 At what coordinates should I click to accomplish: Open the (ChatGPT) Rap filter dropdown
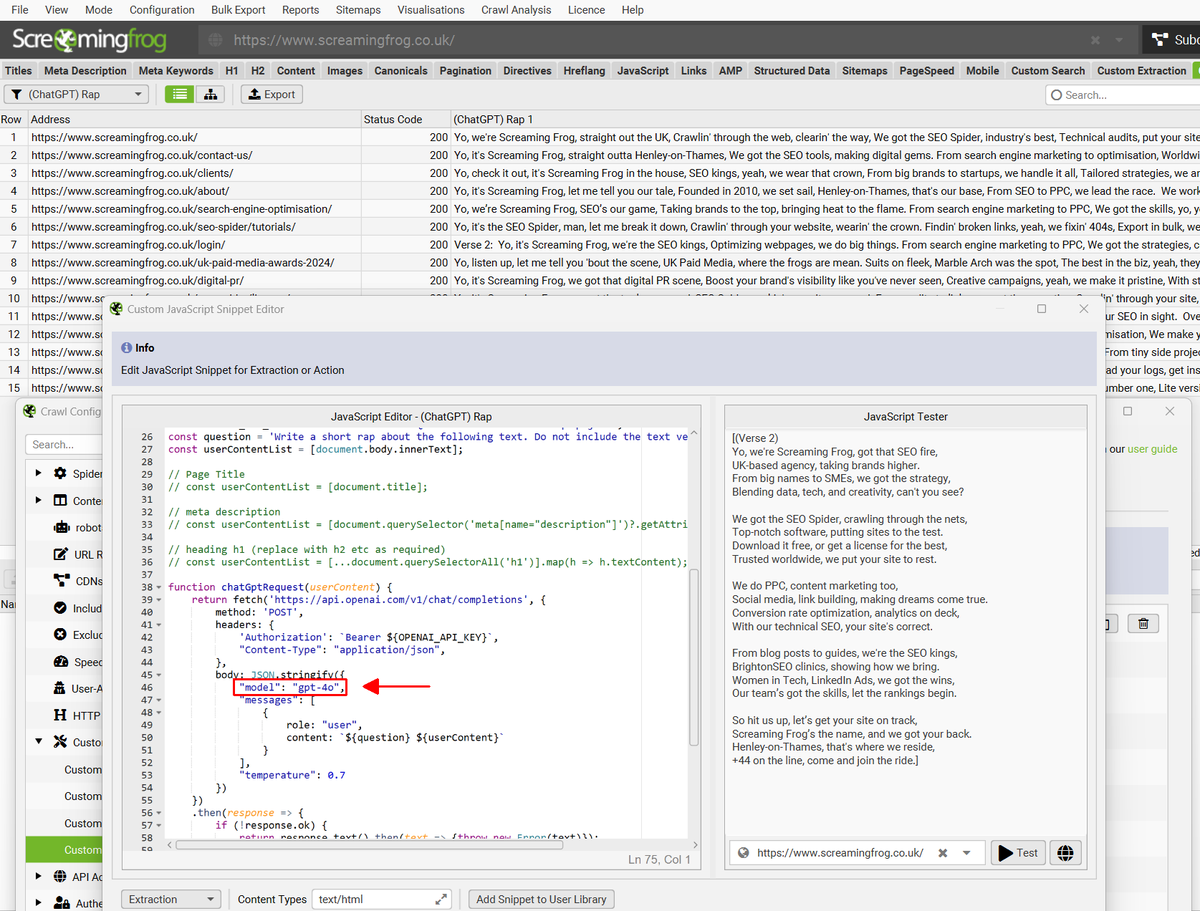point(77,94)
